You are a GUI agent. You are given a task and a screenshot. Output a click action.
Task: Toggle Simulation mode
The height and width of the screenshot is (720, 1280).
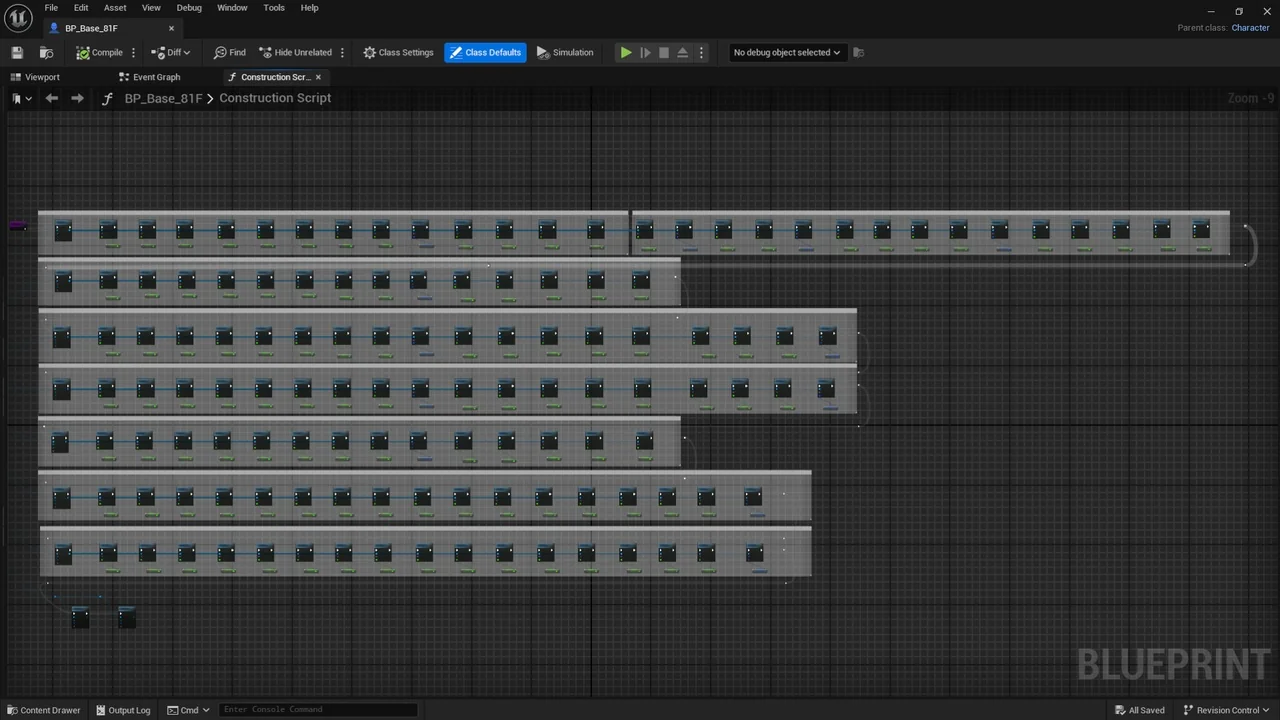[565, 53]
